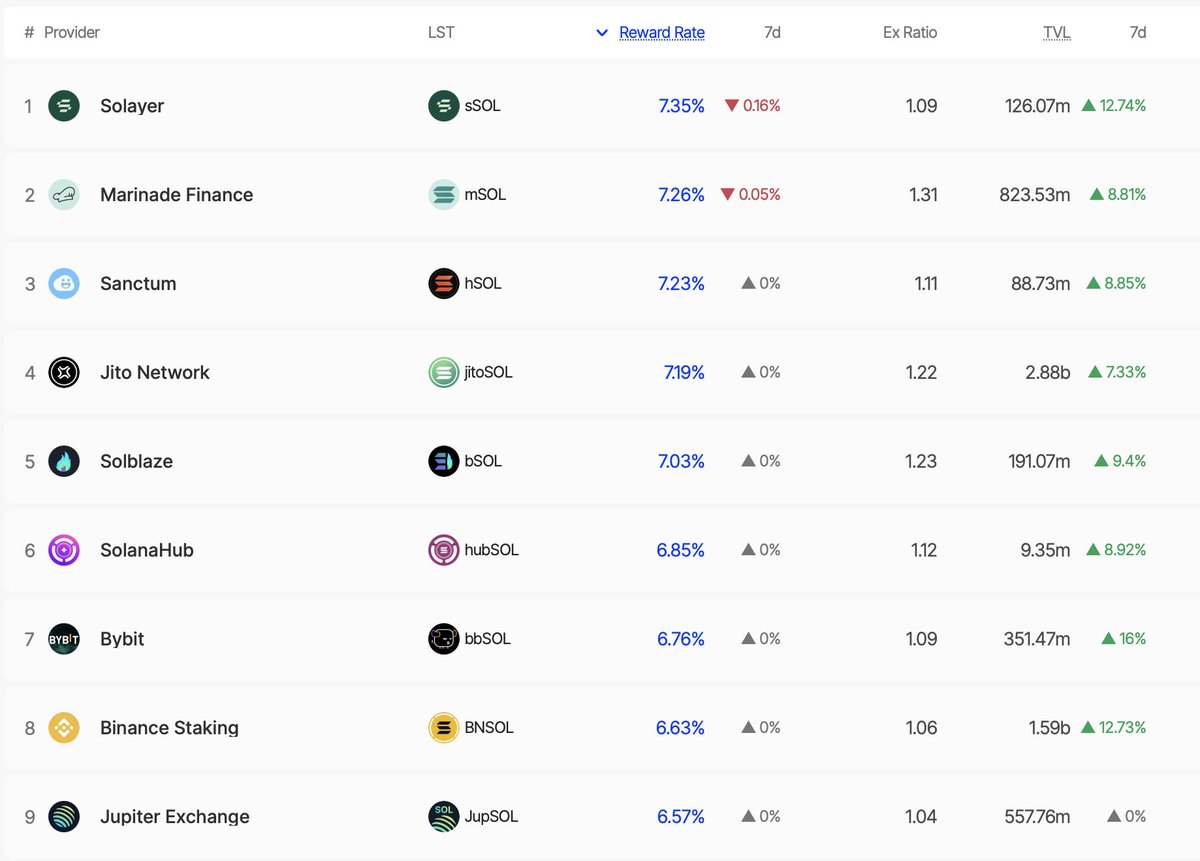1200x861 pixels.
Task: Click the jitoSOL token label
Action: (x=488, y=373)
